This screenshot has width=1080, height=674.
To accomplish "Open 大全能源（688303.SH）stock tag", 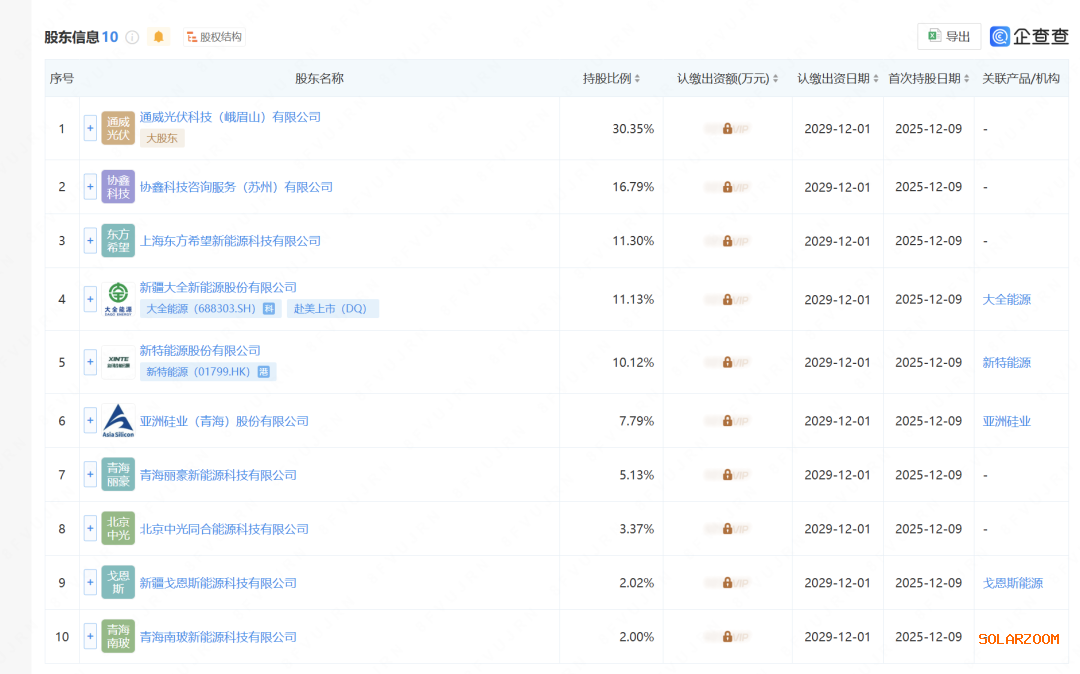I will coord(201,309).
